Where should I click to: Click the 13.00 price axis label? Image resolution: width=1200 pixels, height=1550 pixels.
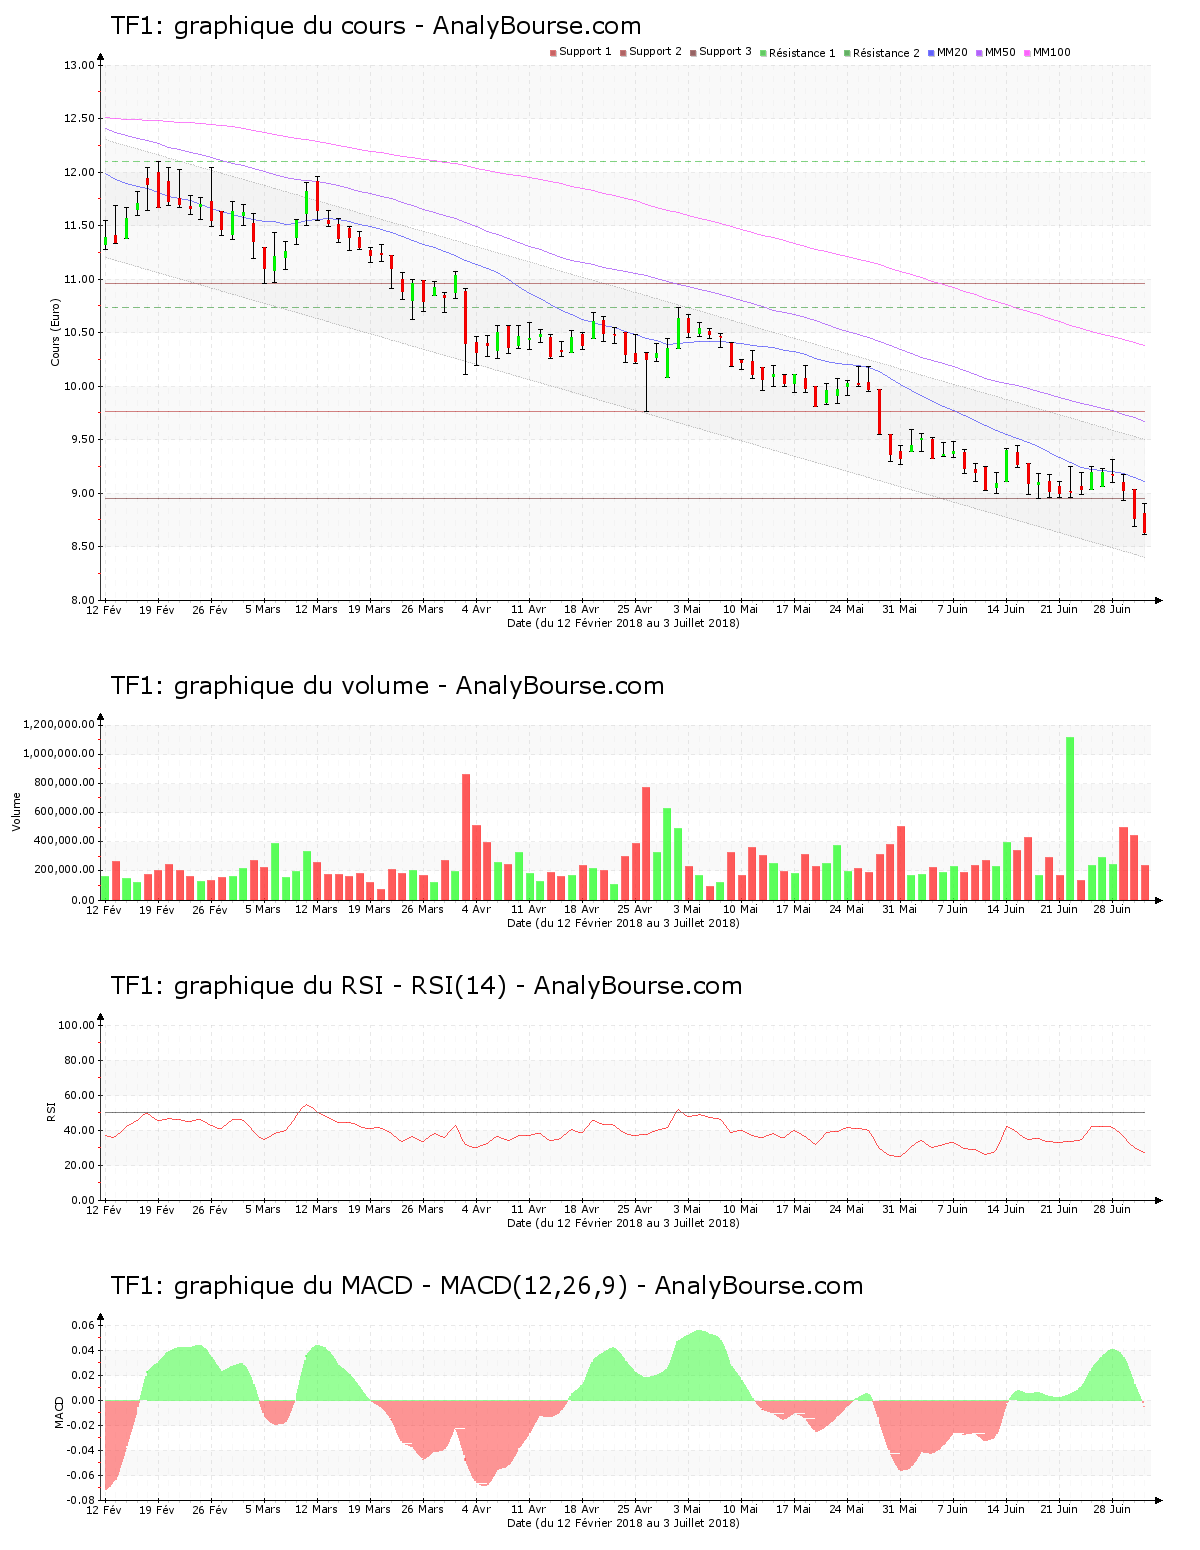coord(79,66)
